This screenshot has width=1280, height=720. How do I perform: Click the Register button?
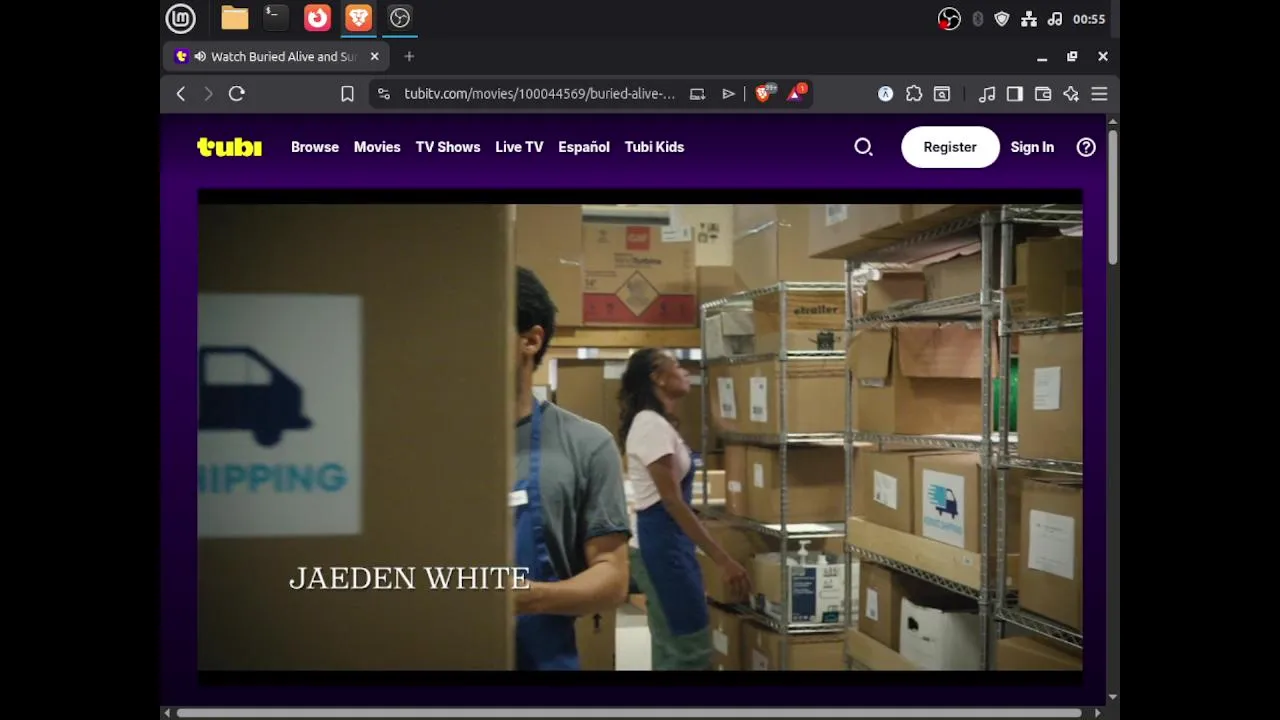tap(950, 147)
